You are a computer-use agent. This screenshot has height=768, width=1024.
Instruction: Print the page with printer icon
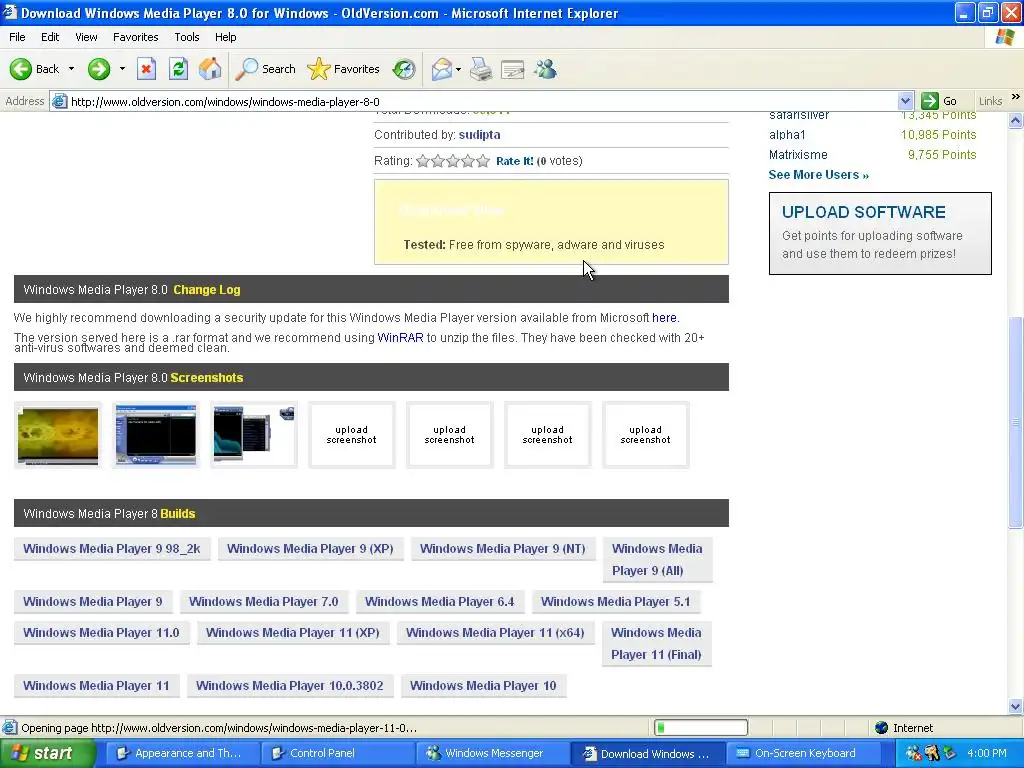pos(481,69)
